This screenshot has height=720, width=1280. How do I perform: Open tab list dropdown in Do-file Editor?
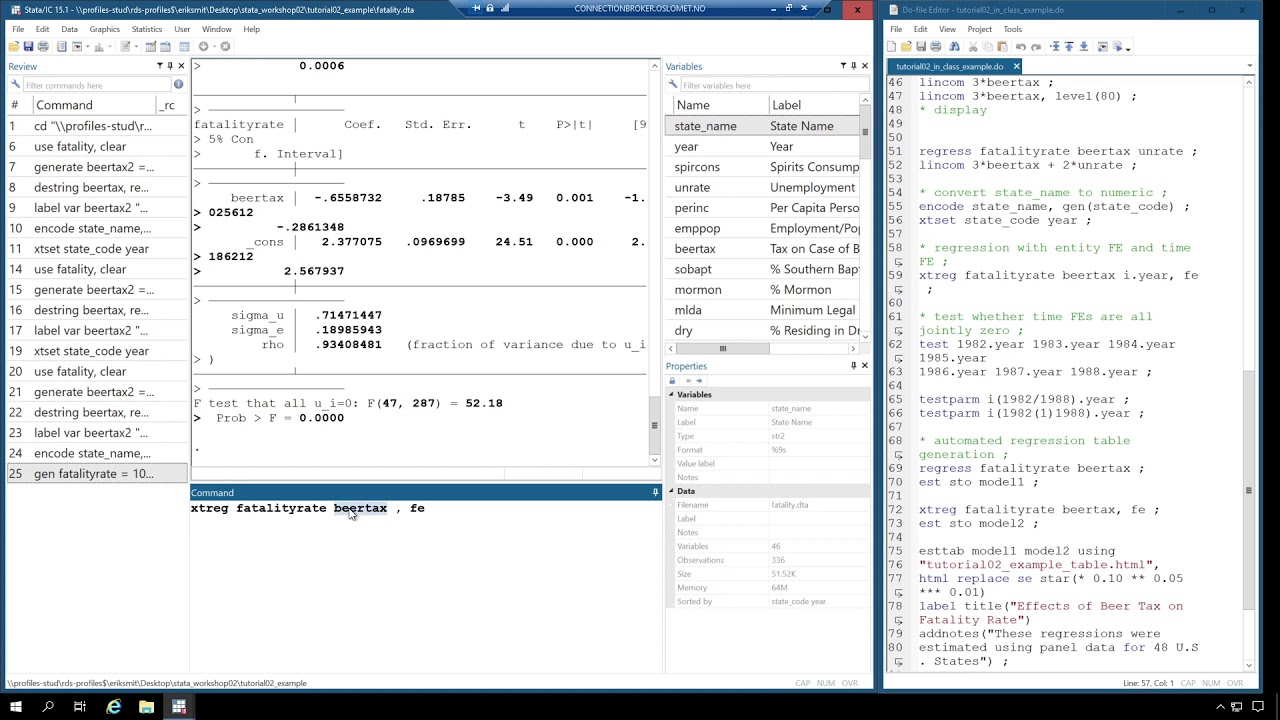pos(1249,66)
